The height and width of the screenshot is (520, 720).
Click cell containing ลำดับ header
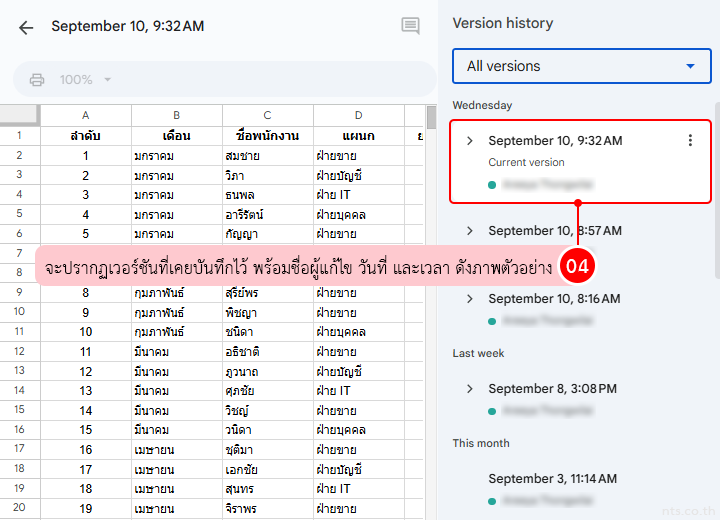[x=86, y=135]
